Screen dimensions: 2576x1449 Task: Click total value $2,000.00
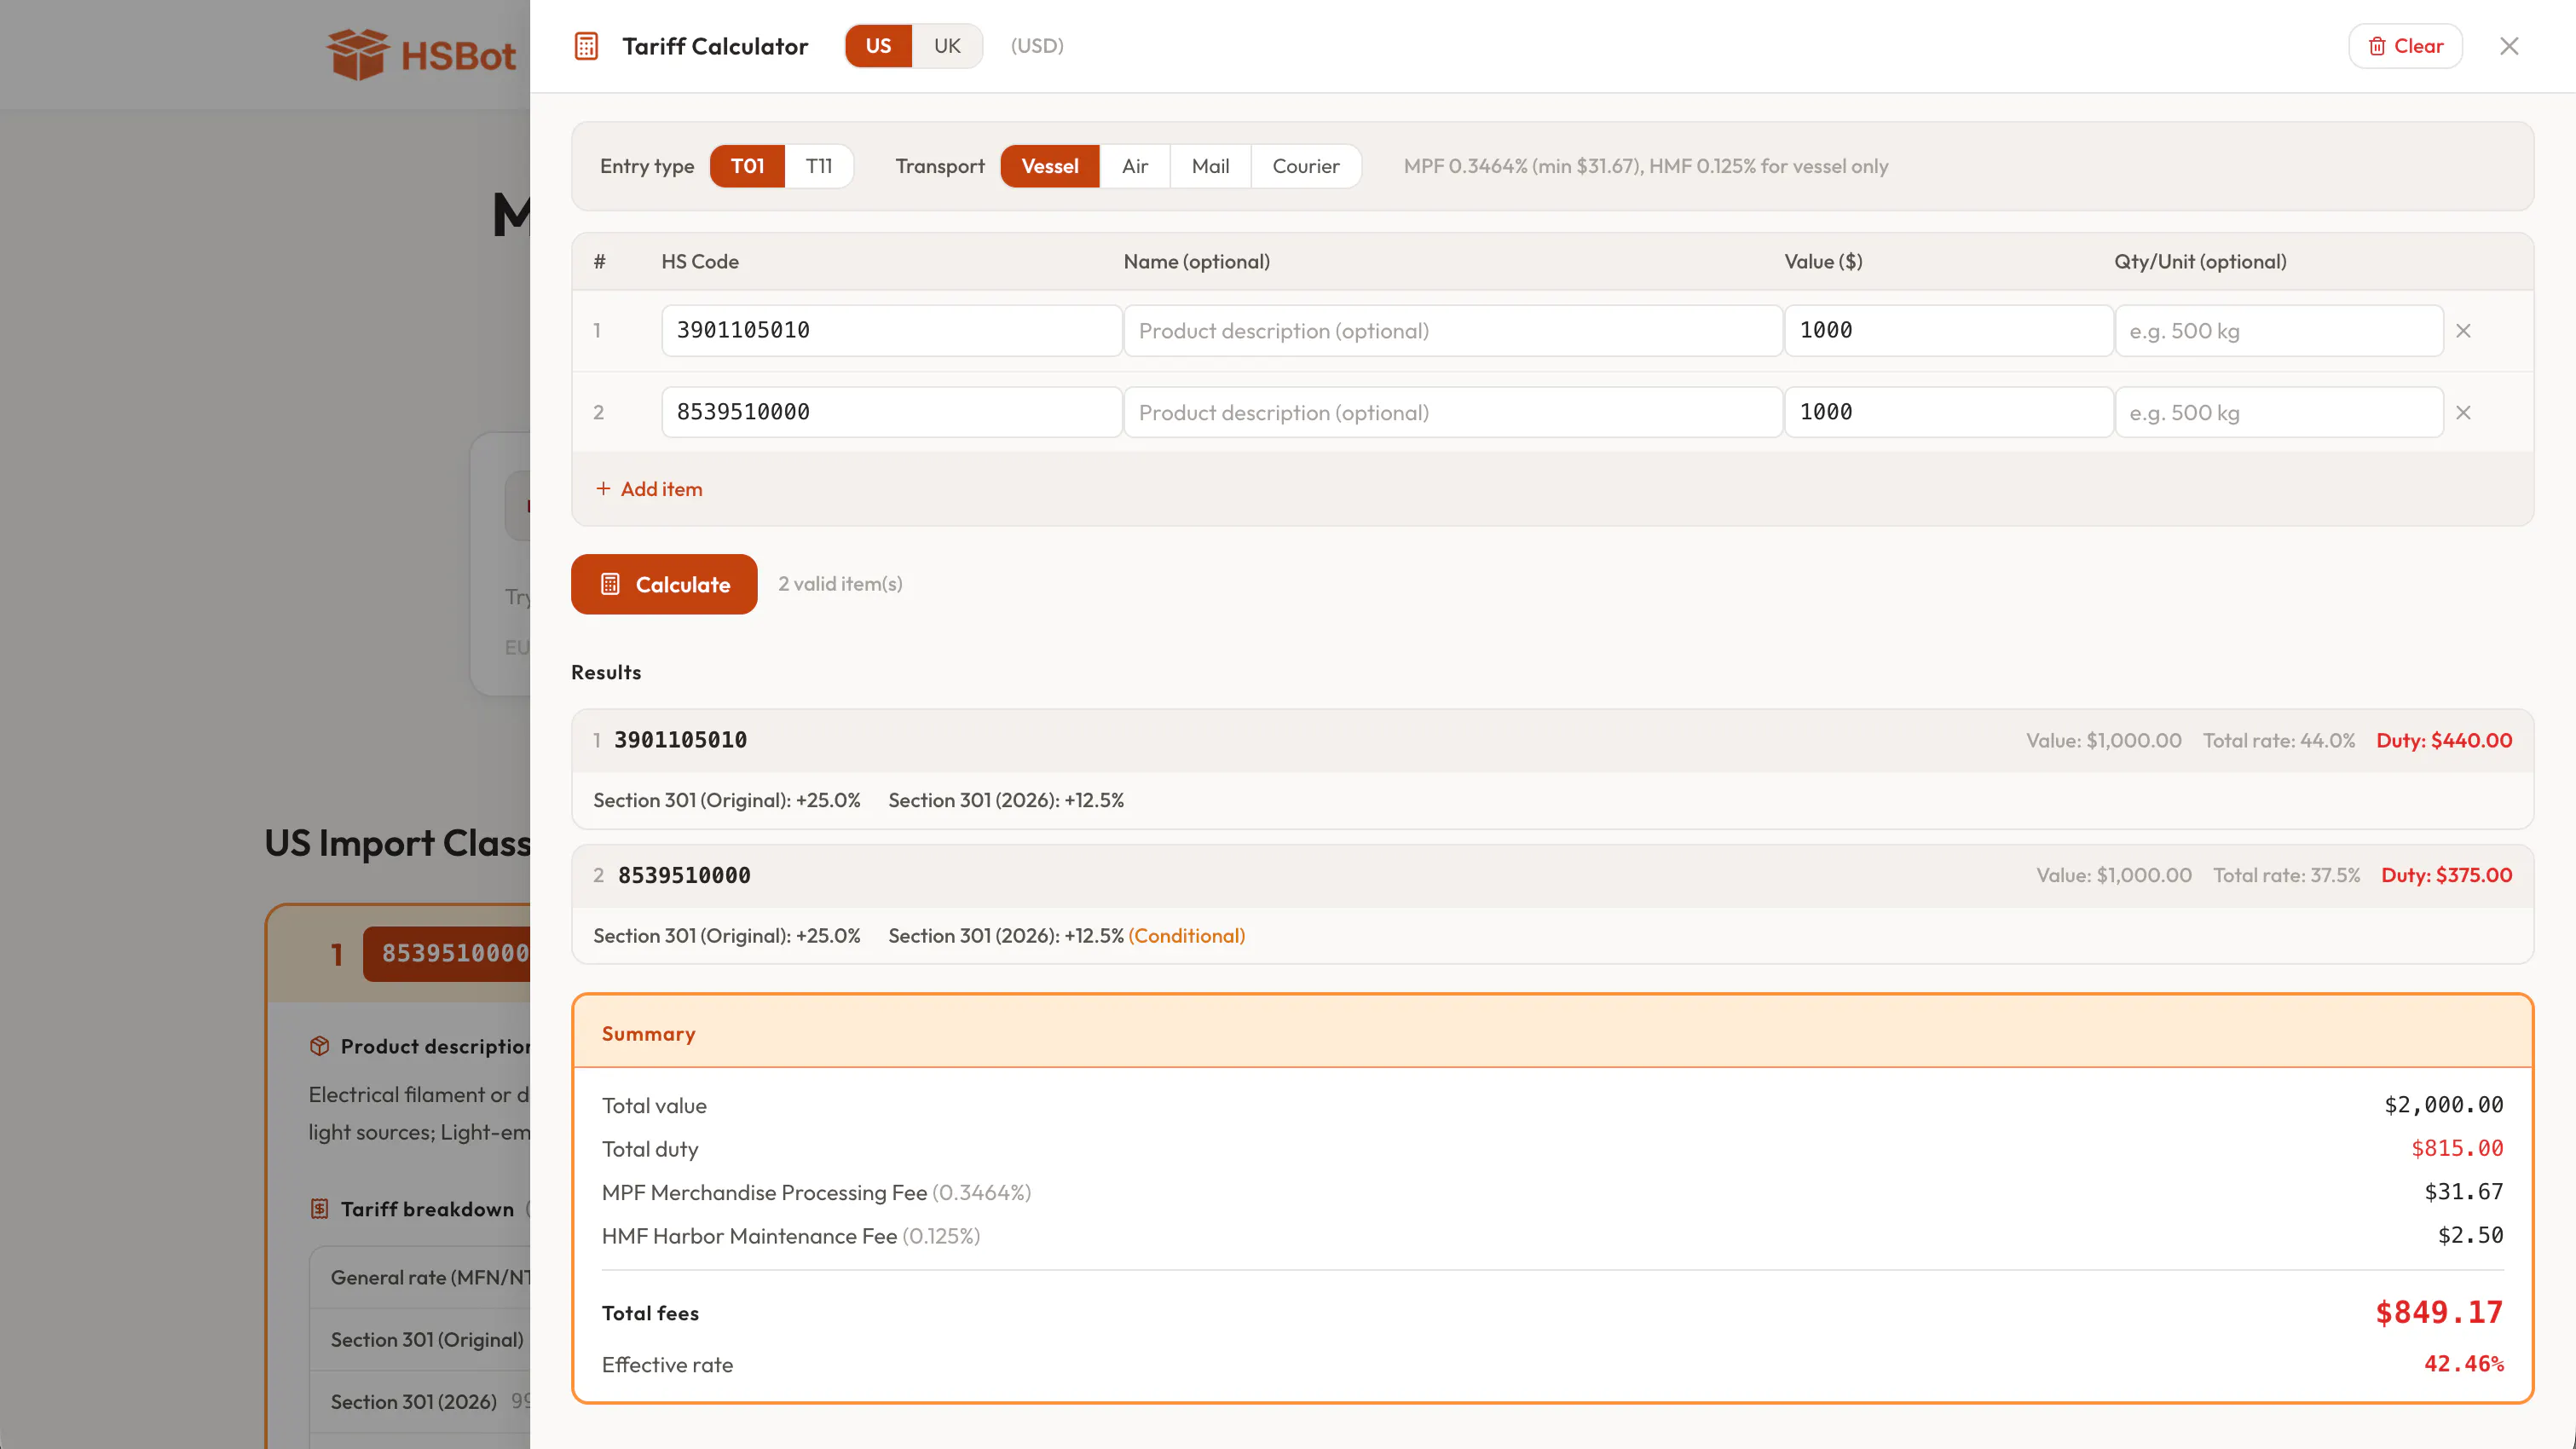pyautogui.click(x=2444, y=1105)
